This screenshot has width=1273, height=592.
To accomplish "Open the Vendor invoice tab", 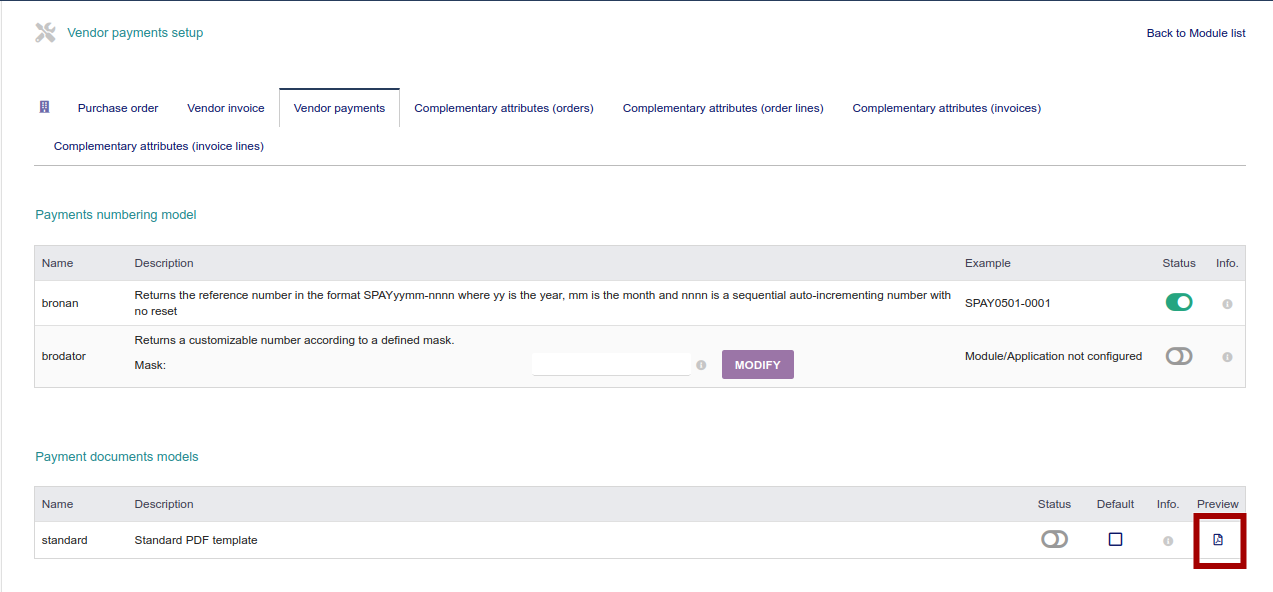I will pyautogui.click(x=225, y=107).
